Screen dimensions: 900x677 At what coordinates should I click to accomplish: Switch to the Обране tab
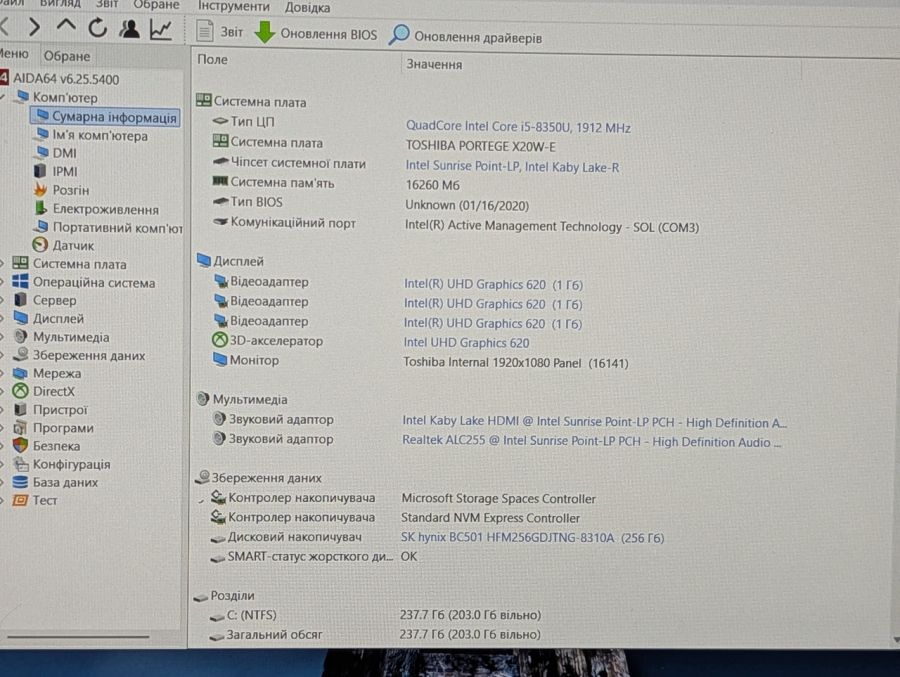pyautogui.click(x=67, y=56)
